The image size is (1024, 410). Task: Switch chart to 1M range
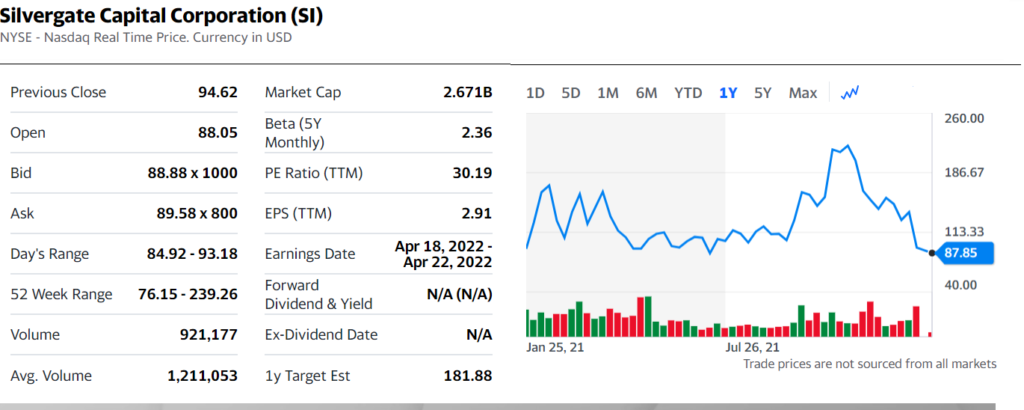(607, 93)
